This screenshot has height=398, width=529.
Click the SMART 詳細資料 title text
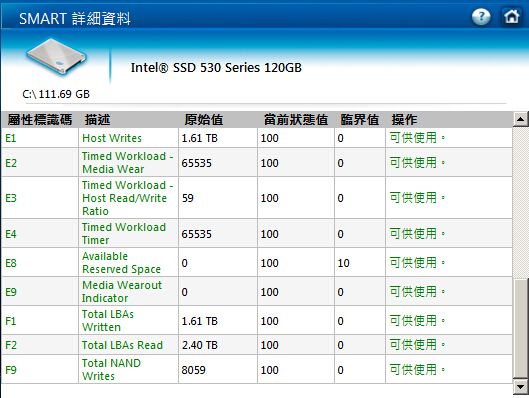pyautogui.click(x=75, y=19)
